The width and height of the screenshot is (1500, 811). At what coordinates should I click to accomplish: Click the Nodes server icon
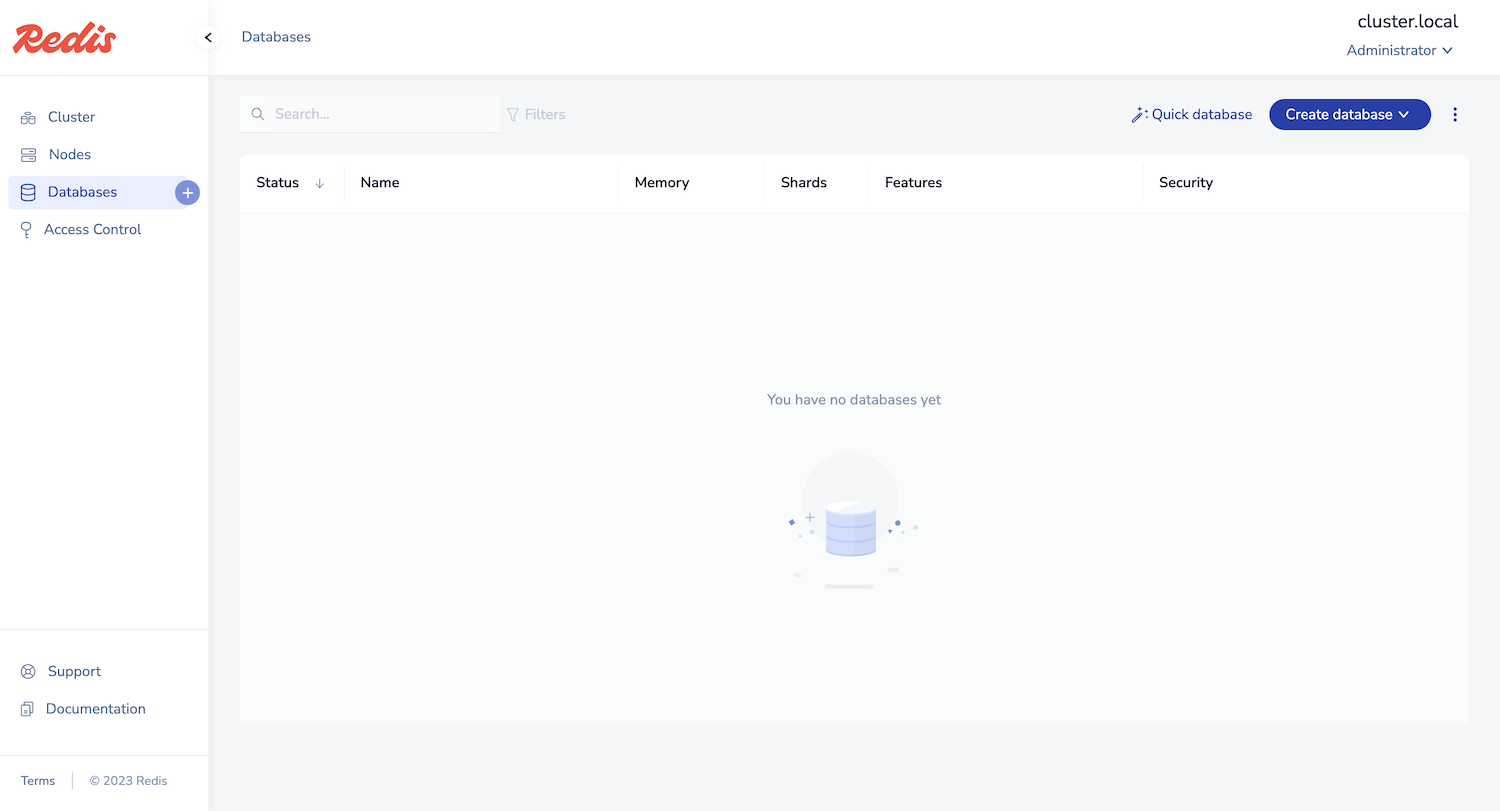tap(28, 155)
